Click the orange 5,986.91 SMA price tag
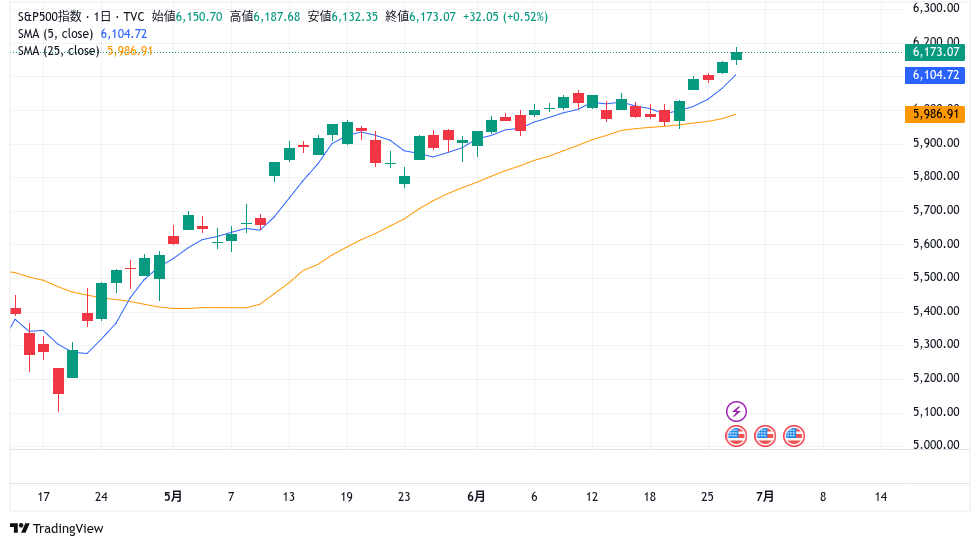 point(935,114)
